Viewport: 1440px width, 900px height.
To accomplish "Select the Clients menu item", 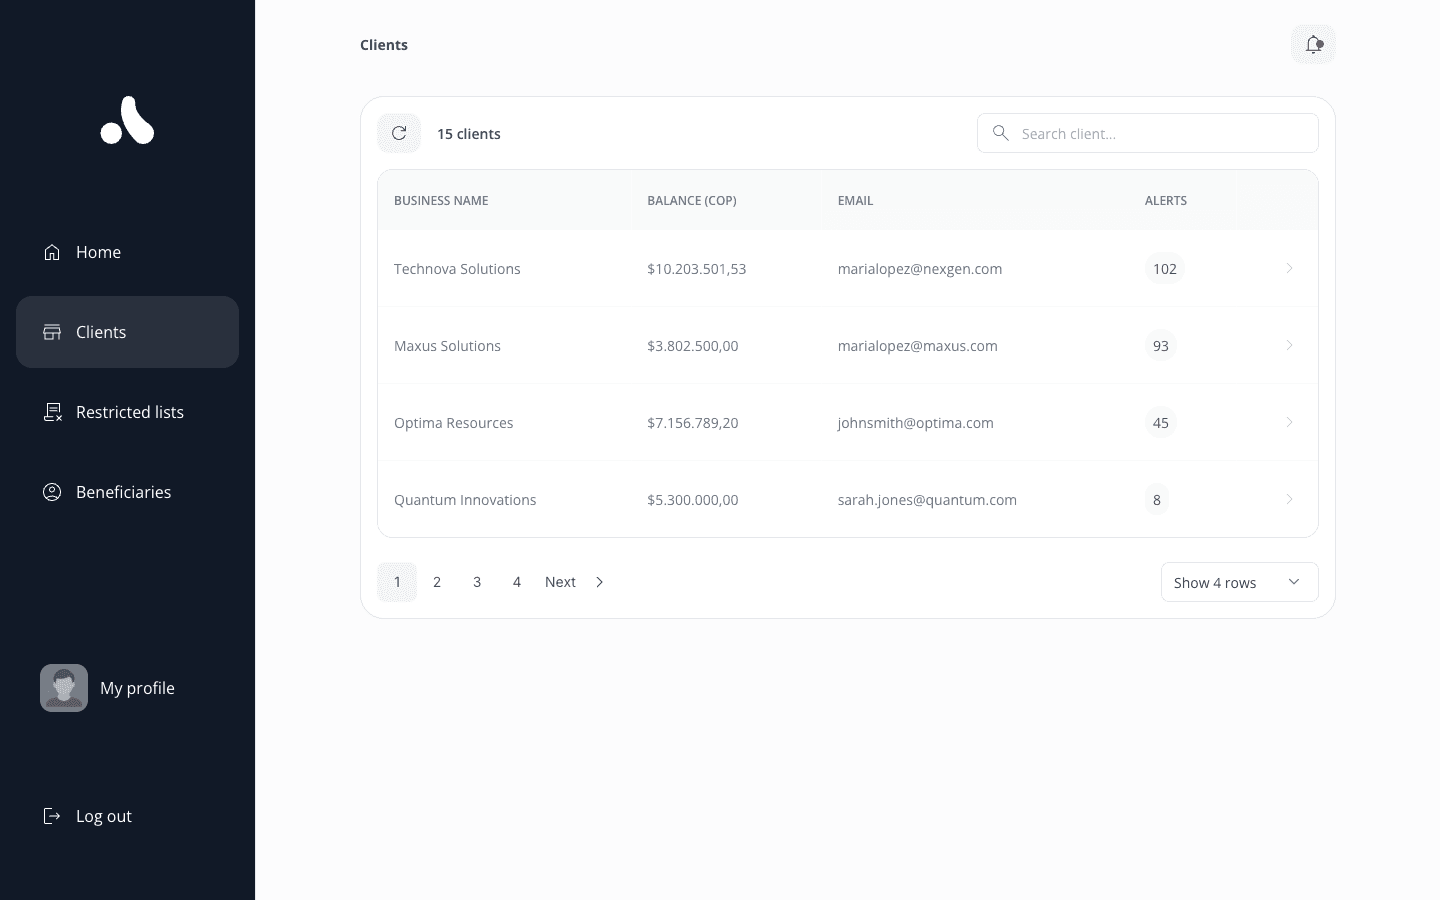I will (x=127, y=332).
